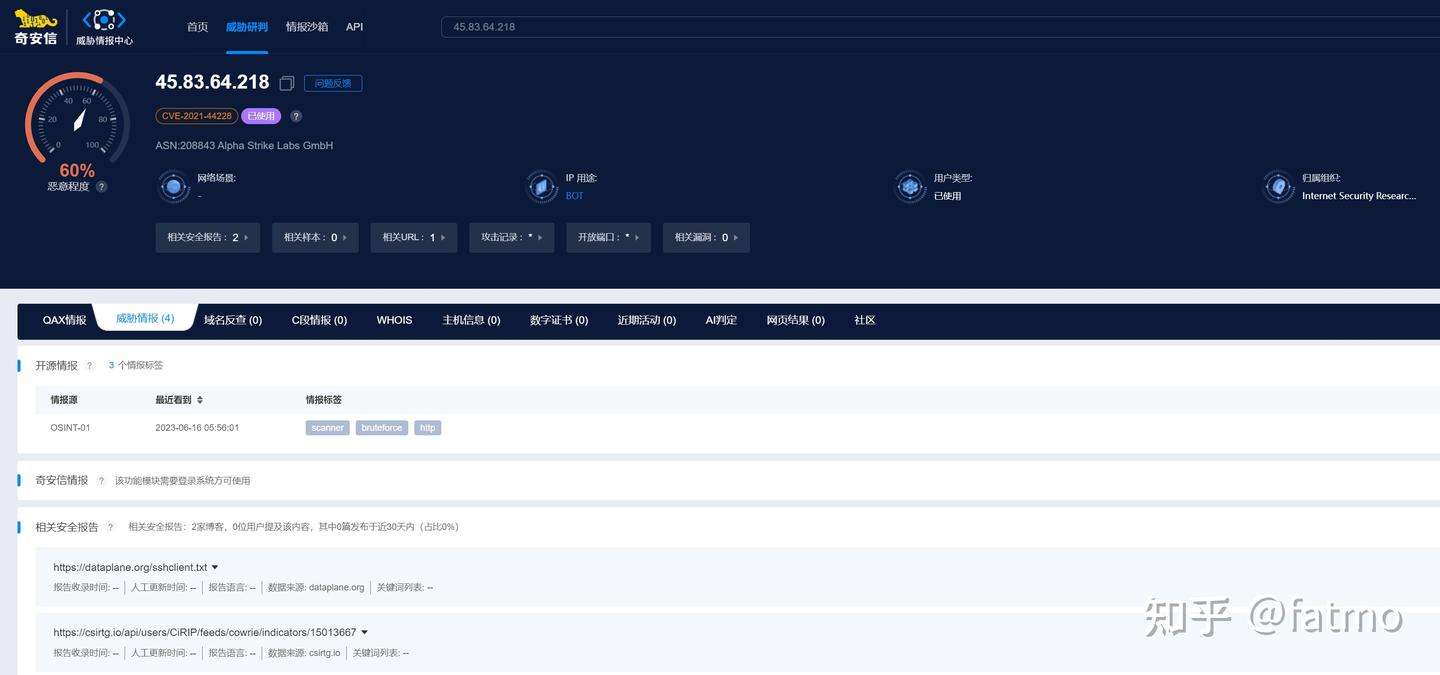This screenshot has width=1440, height=675.
Task: Open 近期活动 (0) tab
Action: coord(647,320)
